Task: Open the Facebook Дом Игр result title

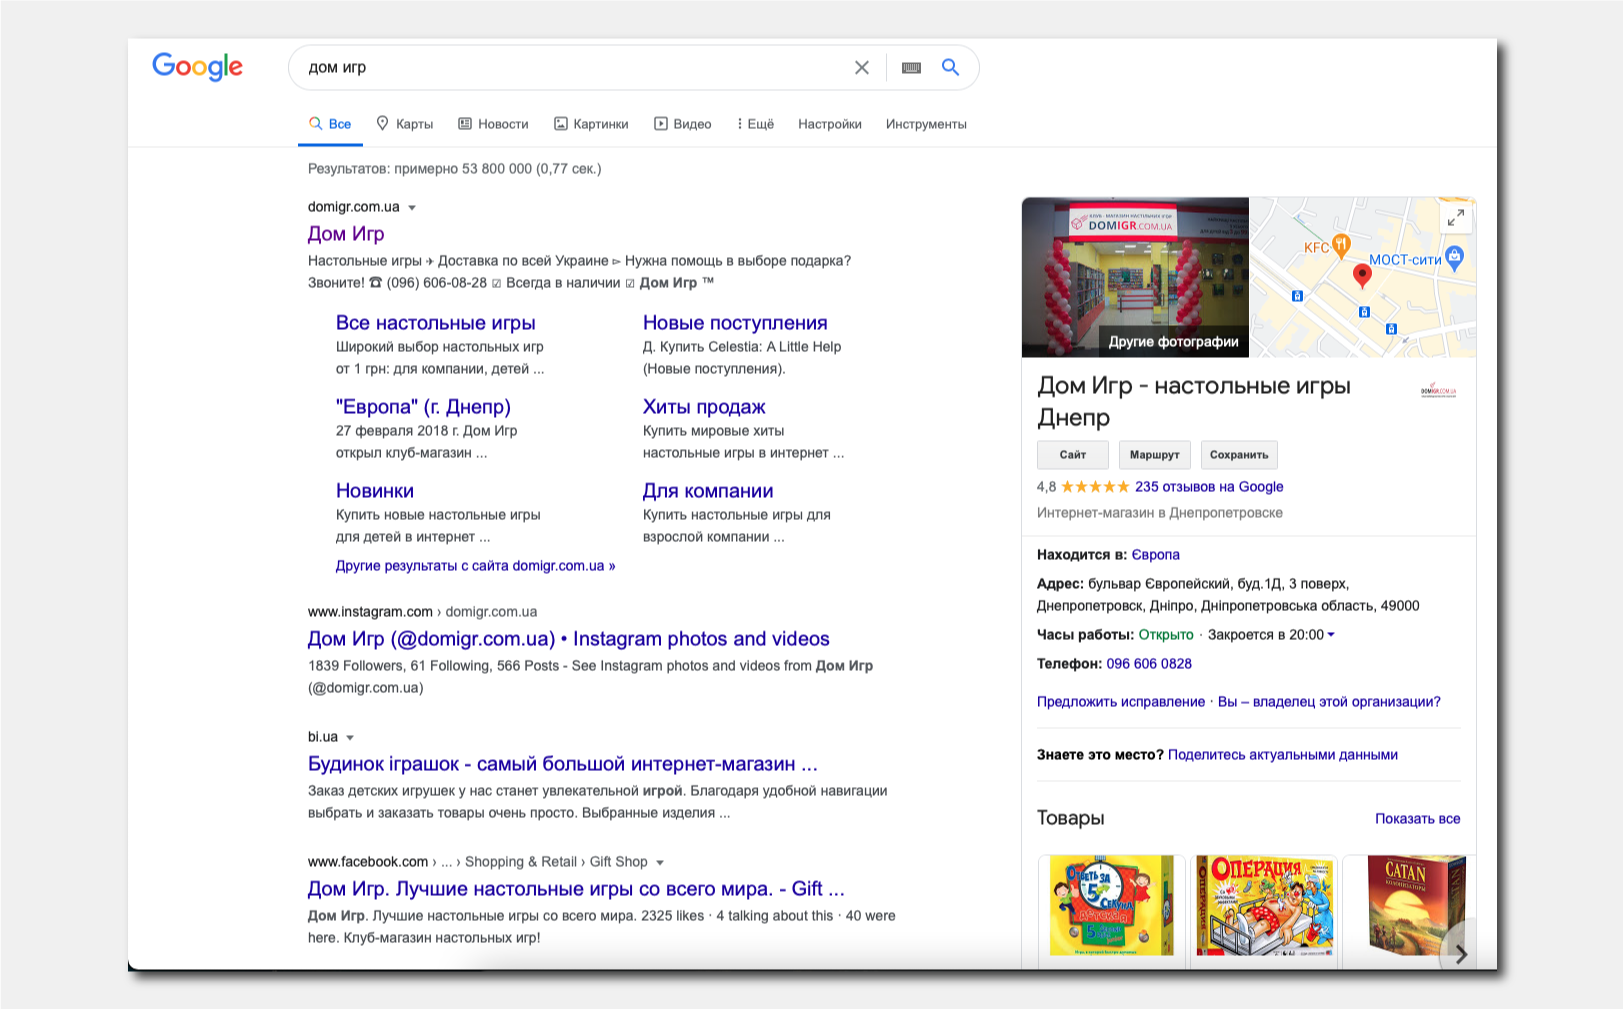Action: click(x=576, y=889)
